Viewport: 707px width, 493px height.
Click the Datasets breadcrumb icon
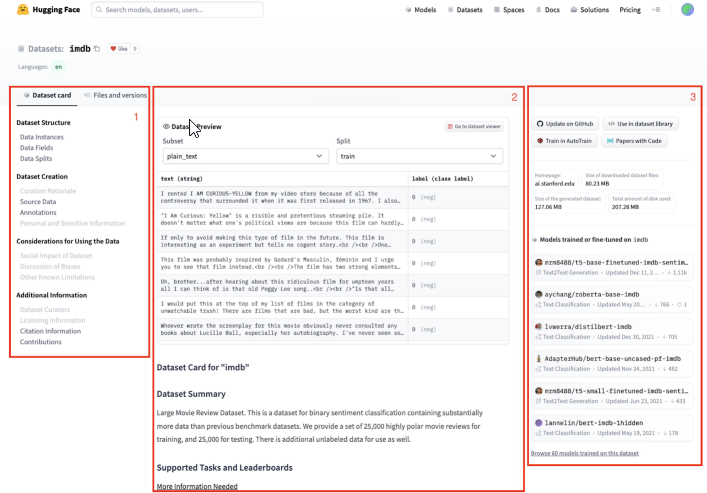pos(21,49)
